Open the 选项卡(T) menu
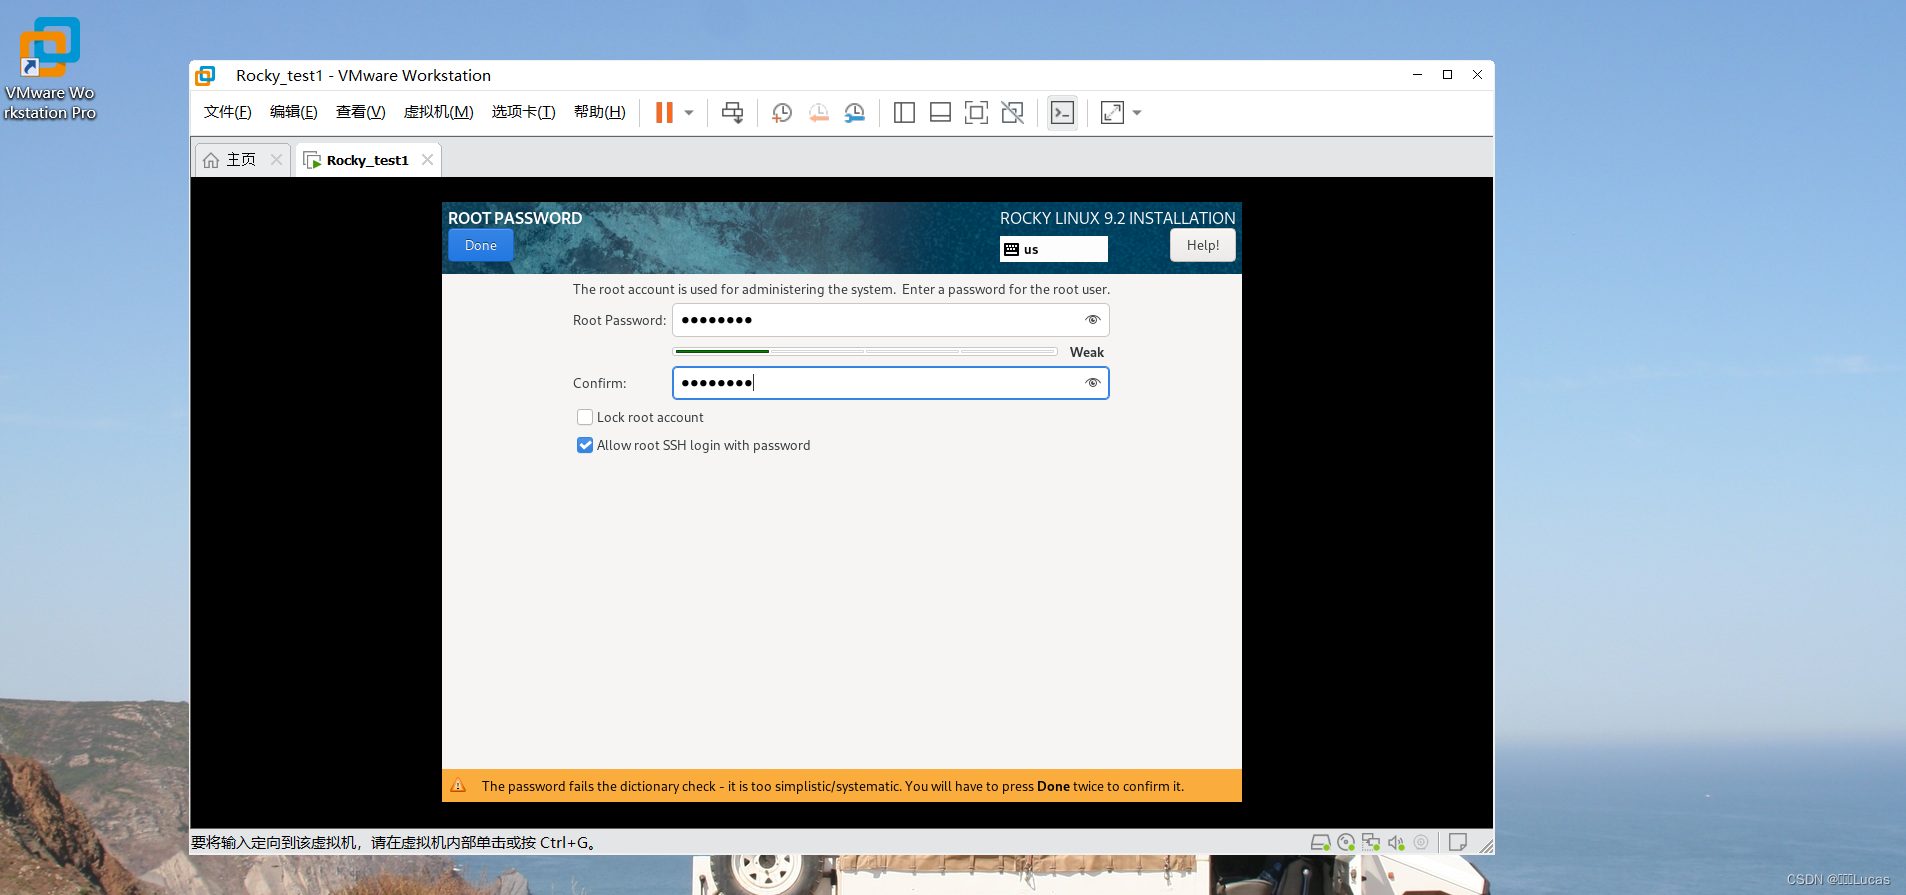1906x895 pixels. 523,112
